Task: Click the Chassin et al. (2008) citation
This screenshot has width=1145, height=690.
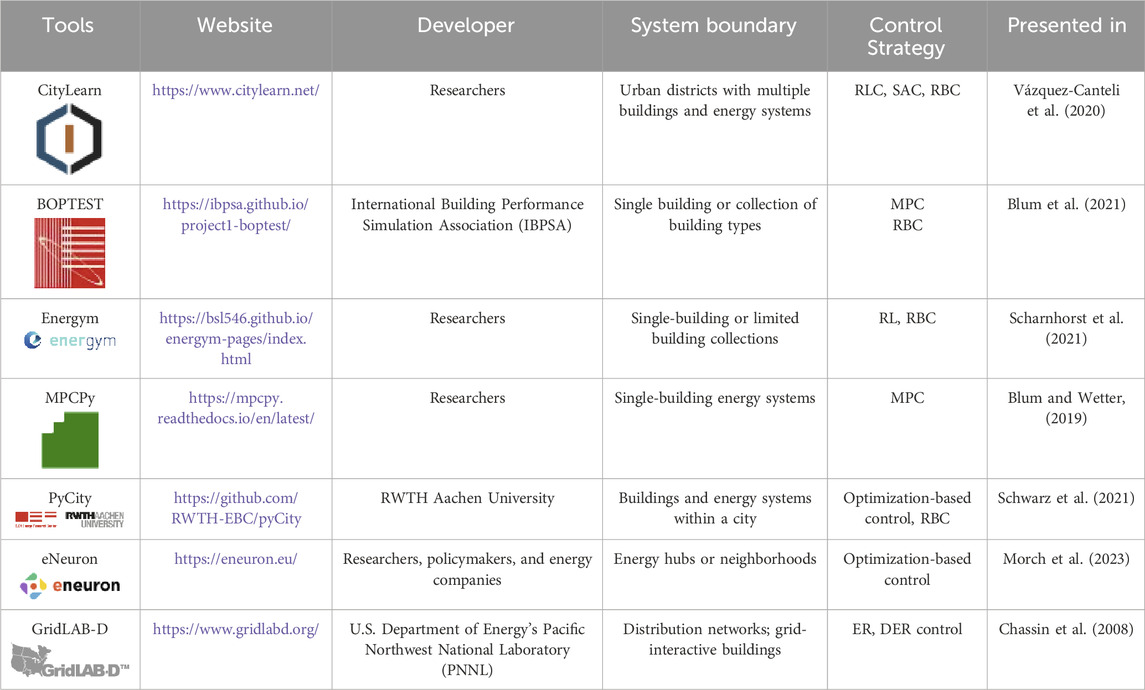Action: (1066, 629)
